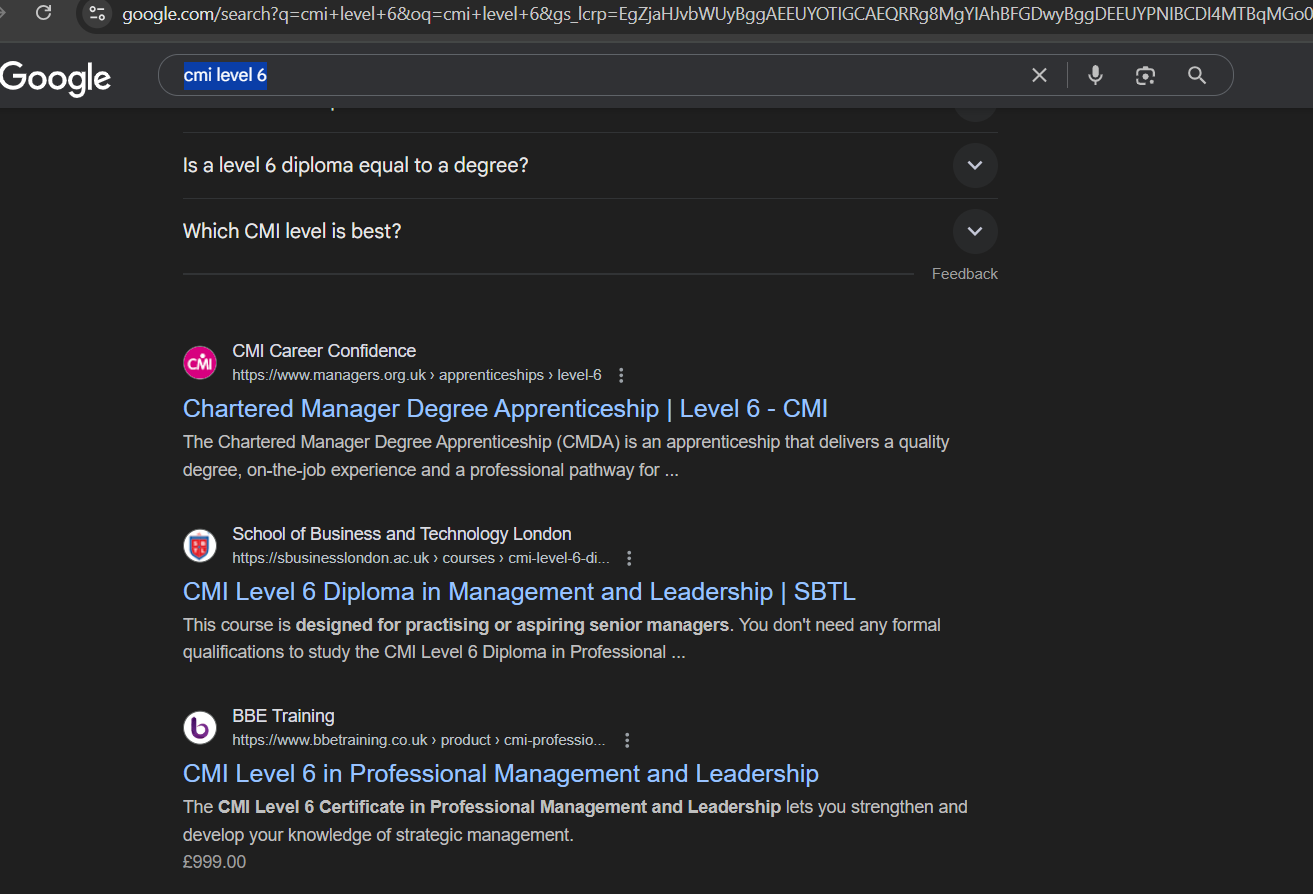Open CMI Level 6 Diploma SBTL link

[x=519, y=592]
